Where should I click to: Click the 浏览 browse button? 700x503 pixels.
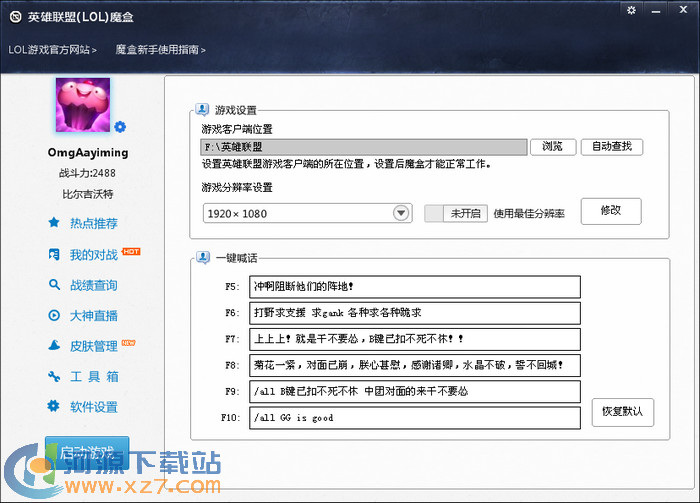coord(553,147)
